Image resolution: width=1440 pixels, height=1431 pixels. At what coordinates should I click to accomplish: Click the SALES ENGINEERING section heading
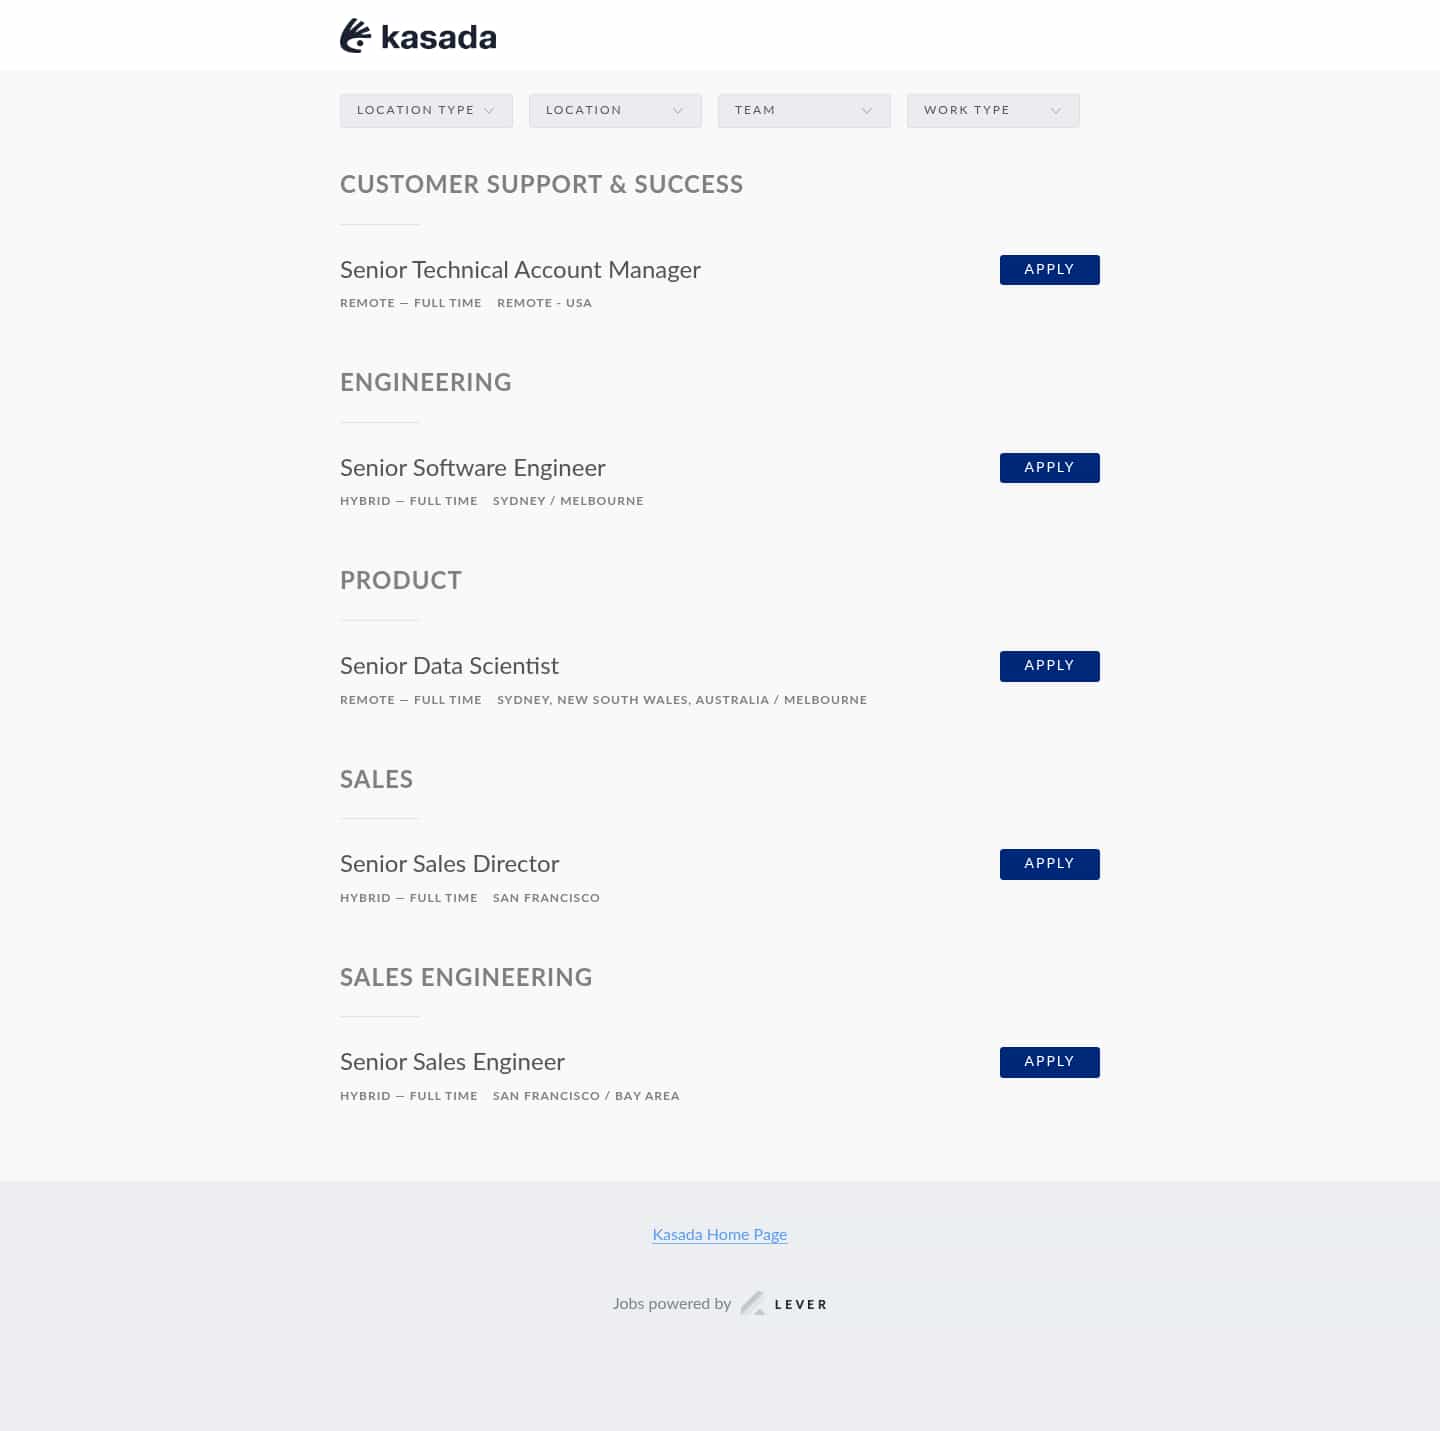click(466, 978)
